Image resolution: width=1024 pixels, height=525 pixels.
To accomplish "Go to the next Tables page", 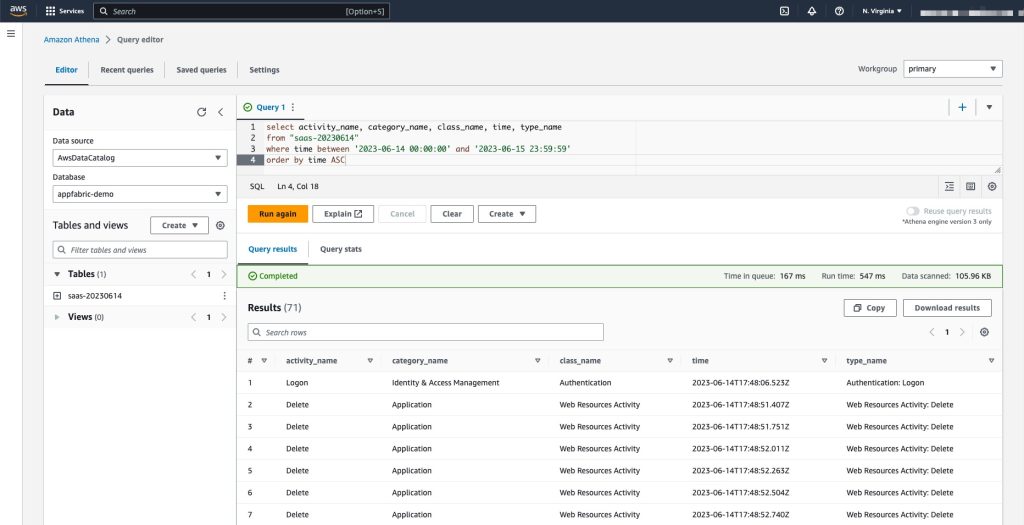I will 224,274.
